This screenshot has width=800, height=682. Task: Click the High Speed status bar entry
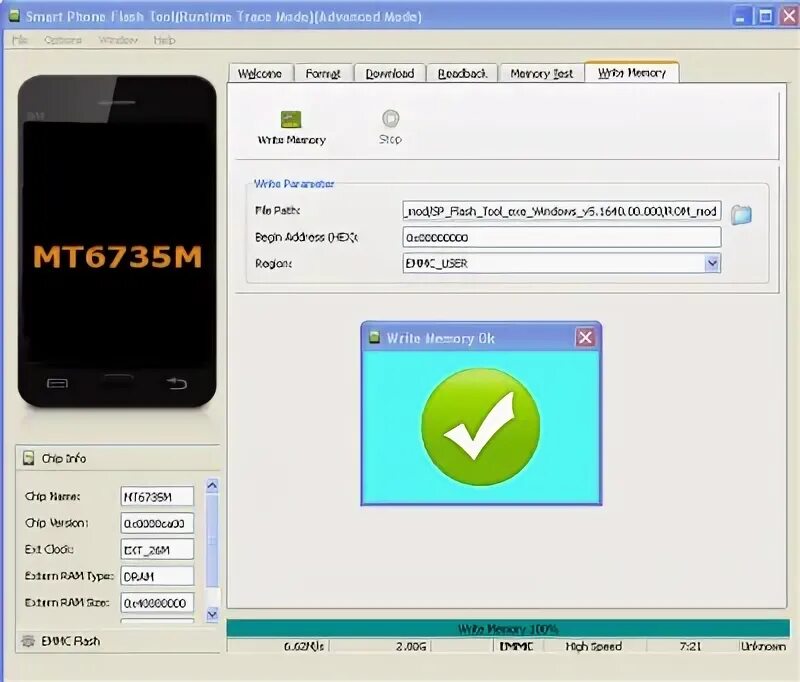click(x=593, y=646)
